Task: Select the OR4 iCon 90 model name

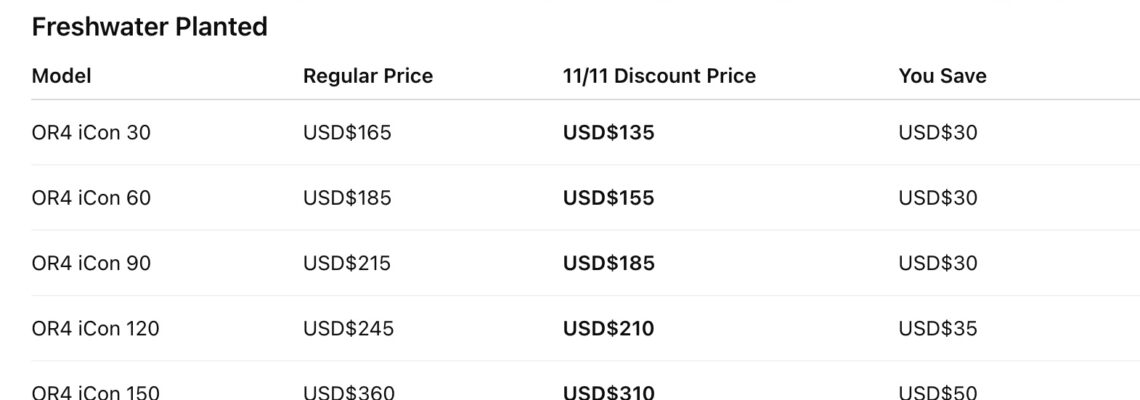Action: pos(91,263)
